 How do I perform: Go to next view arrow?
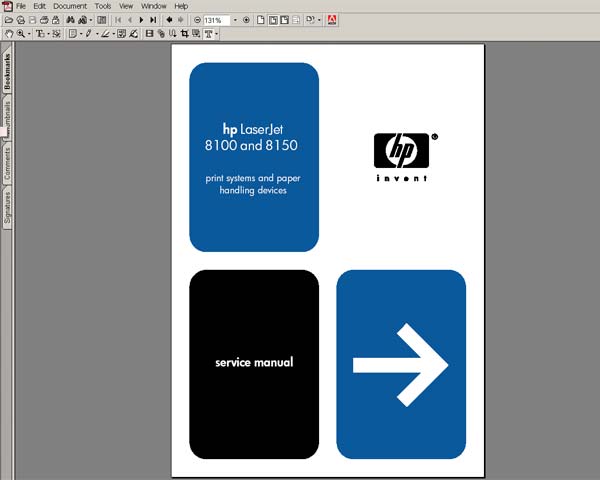point(181,20)
